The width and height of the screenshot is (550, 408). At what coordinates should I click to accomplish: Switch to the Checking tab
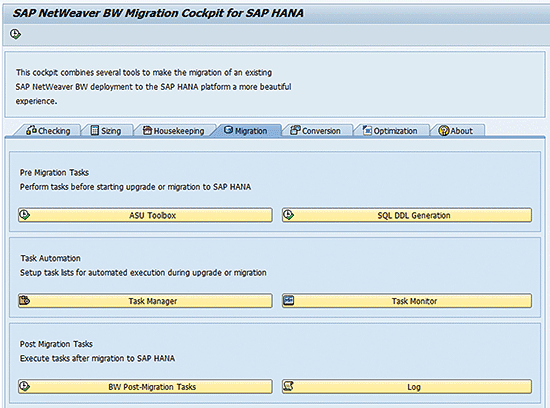48,131
